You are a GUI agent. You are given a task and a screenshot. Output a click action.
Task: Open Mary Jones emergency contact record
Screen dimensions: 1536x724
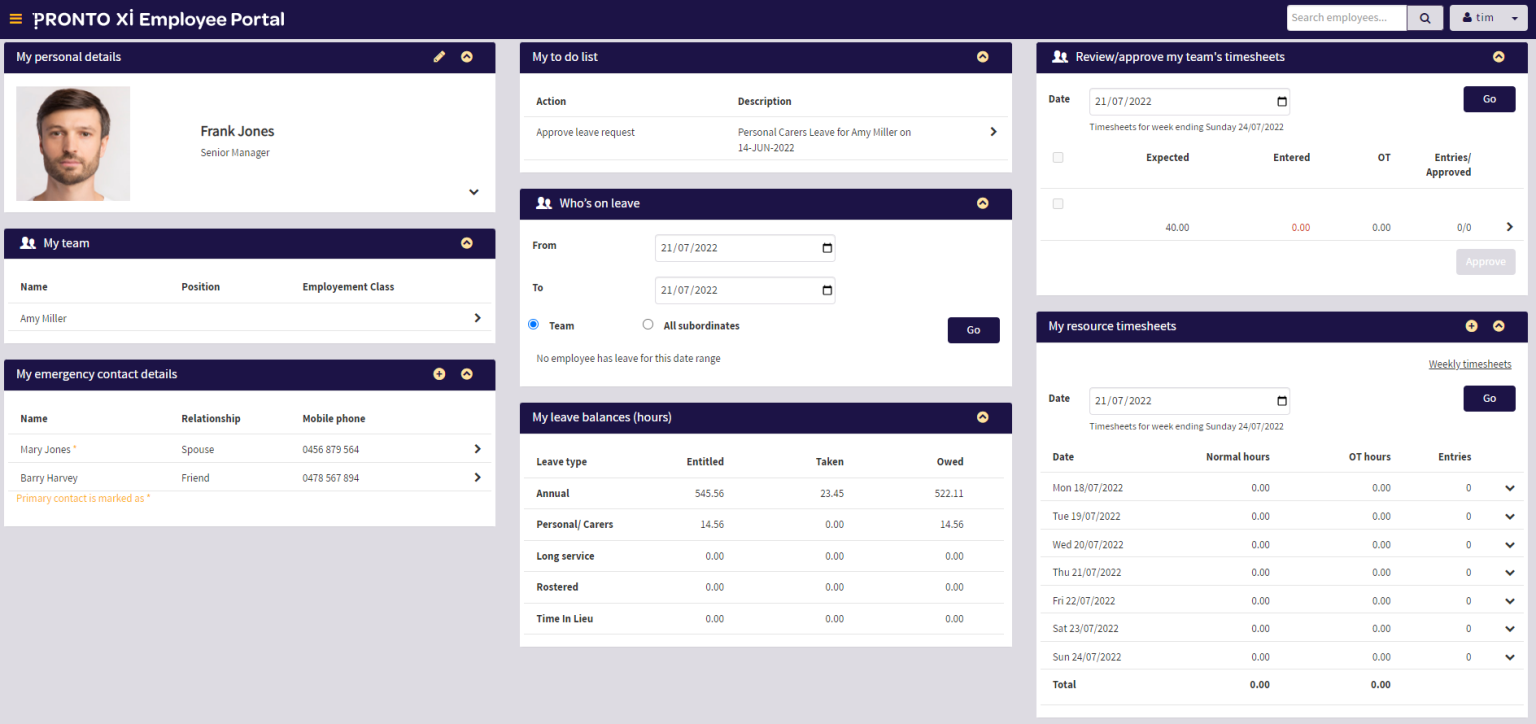click(478, 448)
